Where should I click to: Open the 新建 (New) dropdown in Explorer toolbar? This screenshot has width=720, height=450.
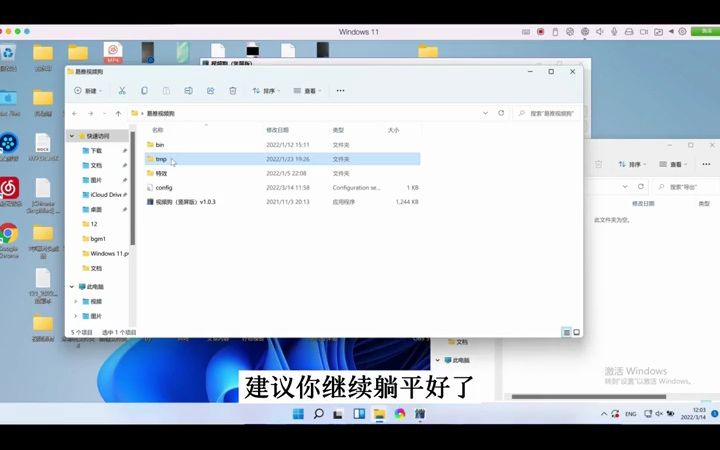click(88, 91)
